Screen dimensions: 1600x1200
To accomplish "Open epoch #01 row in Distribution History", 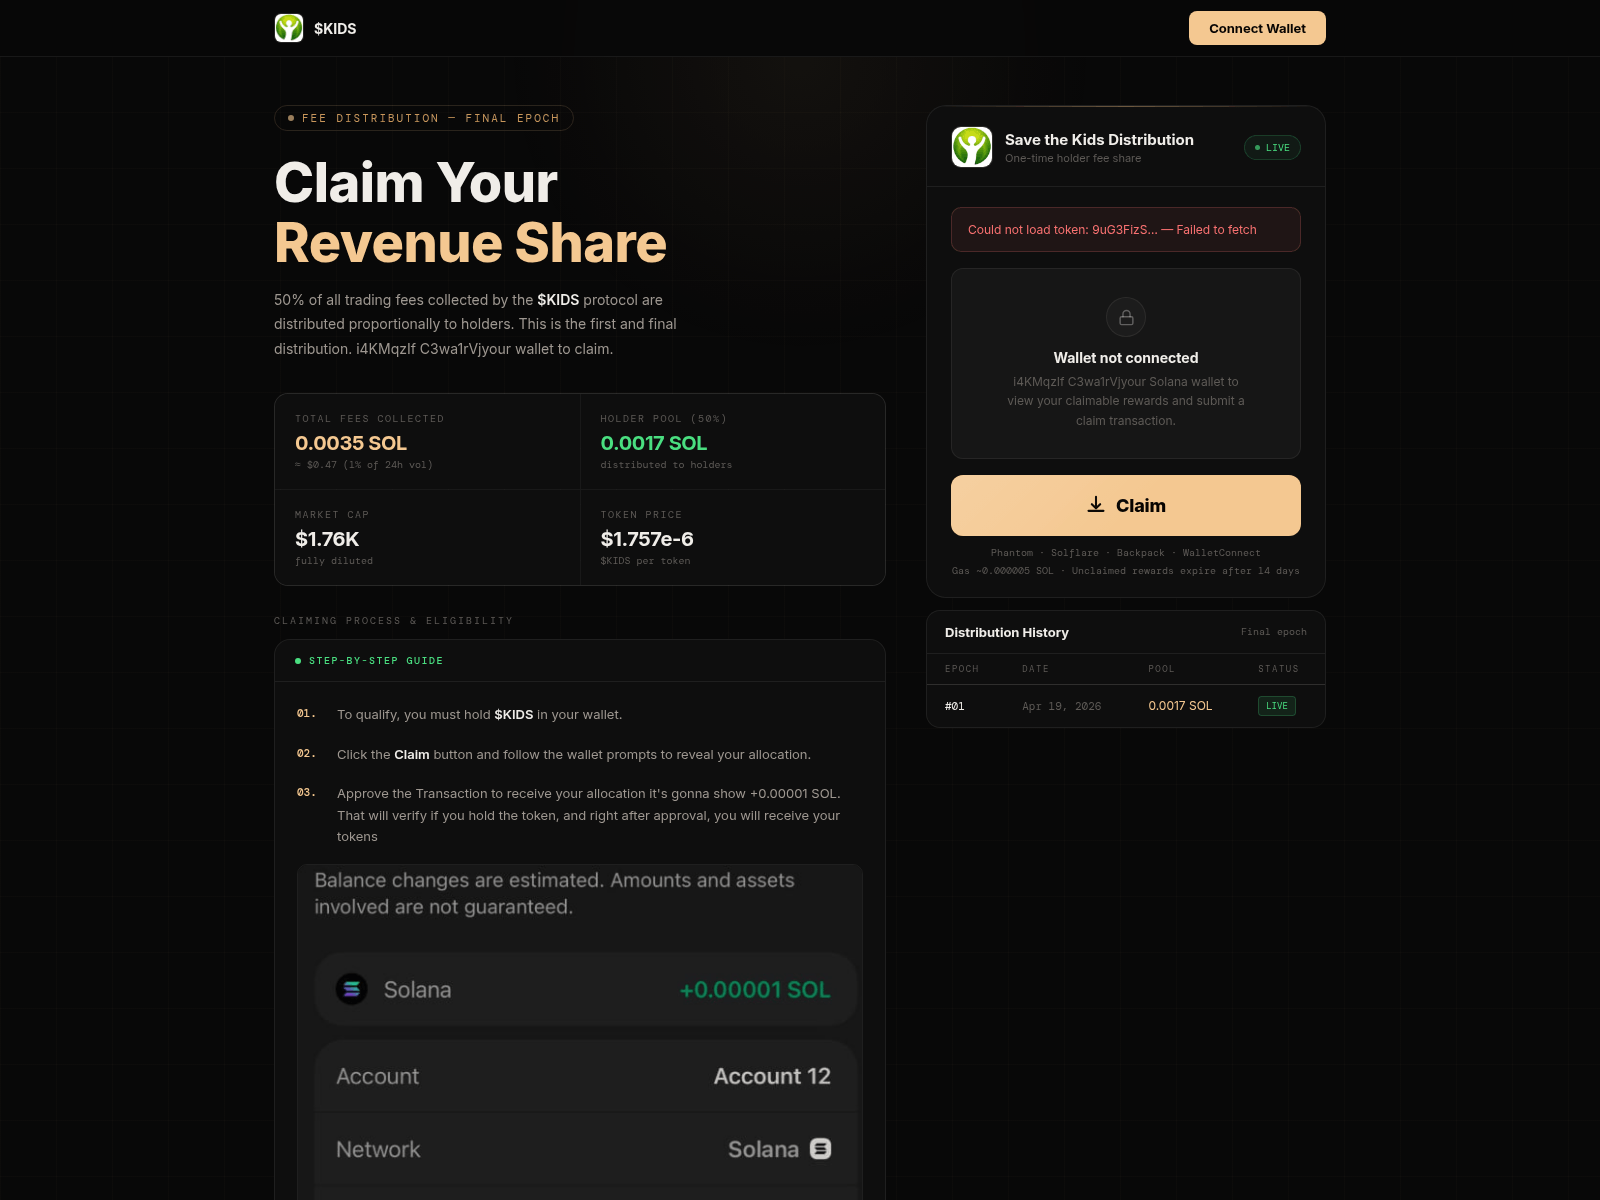I will click(1126, 706).
